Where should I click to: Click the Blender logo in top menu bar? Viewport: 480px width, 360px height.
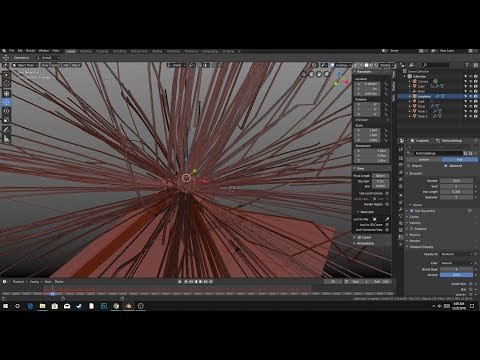(x=4, y=51)
